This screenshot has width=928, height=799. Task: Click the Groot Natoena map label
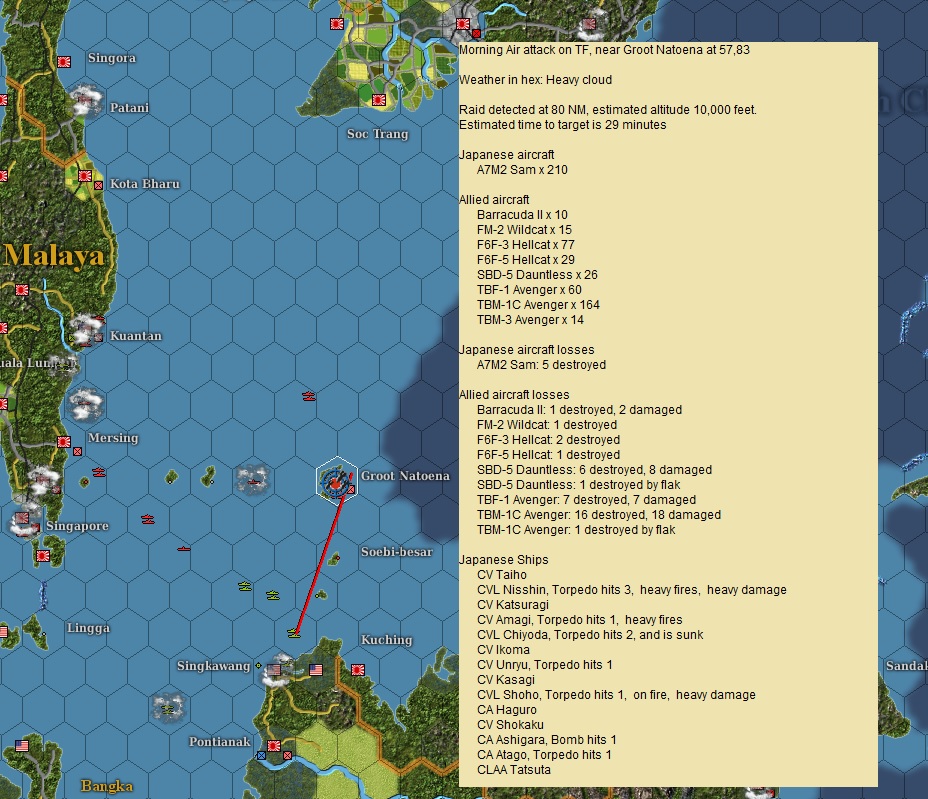coord(405,476)
